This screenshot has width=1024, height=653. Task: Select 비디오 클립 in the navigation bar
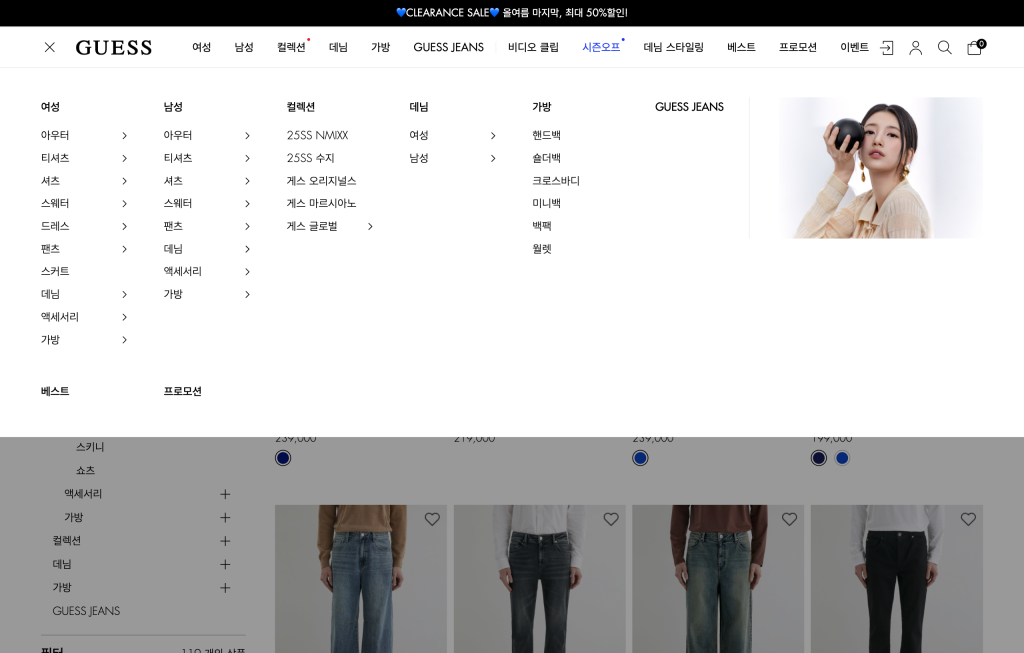[533, 47]
